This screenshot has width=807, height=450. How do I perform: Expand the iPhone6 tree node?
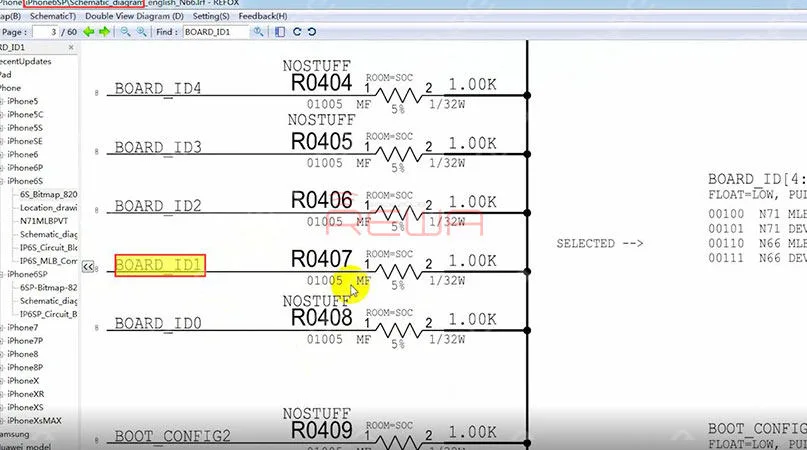2,155
